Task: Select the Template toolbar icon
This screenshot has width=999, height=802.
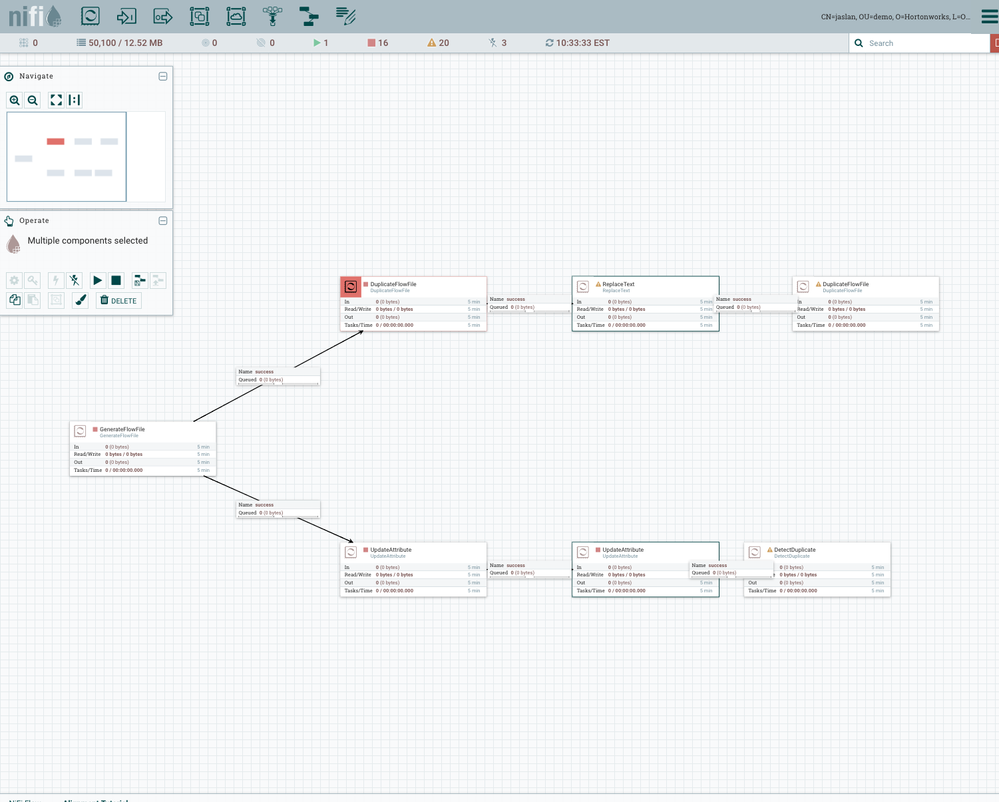Action: [x=309, y=16]
